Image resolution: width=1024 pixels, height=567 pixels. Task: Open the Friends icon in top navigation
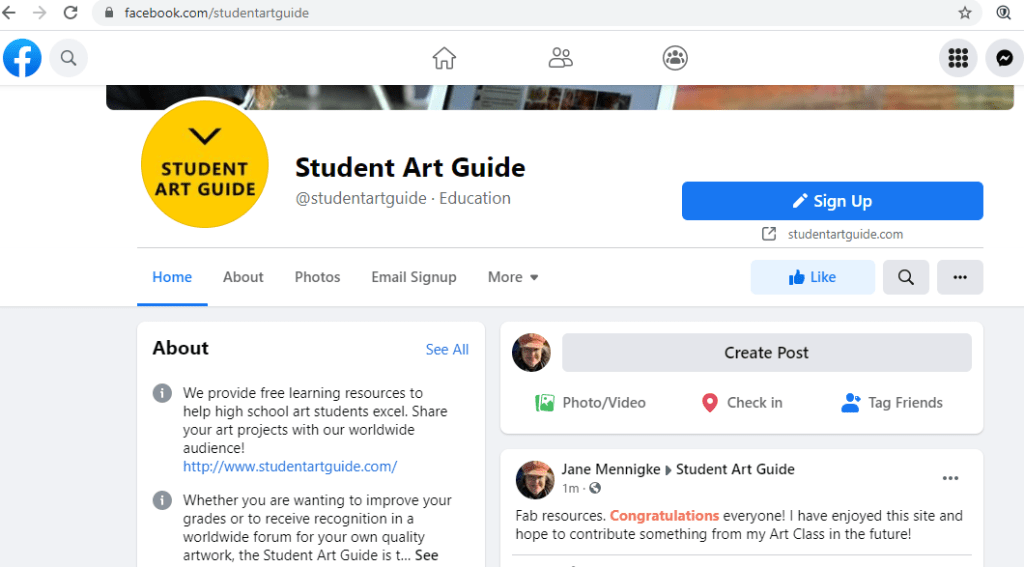[x=561, y=58]
